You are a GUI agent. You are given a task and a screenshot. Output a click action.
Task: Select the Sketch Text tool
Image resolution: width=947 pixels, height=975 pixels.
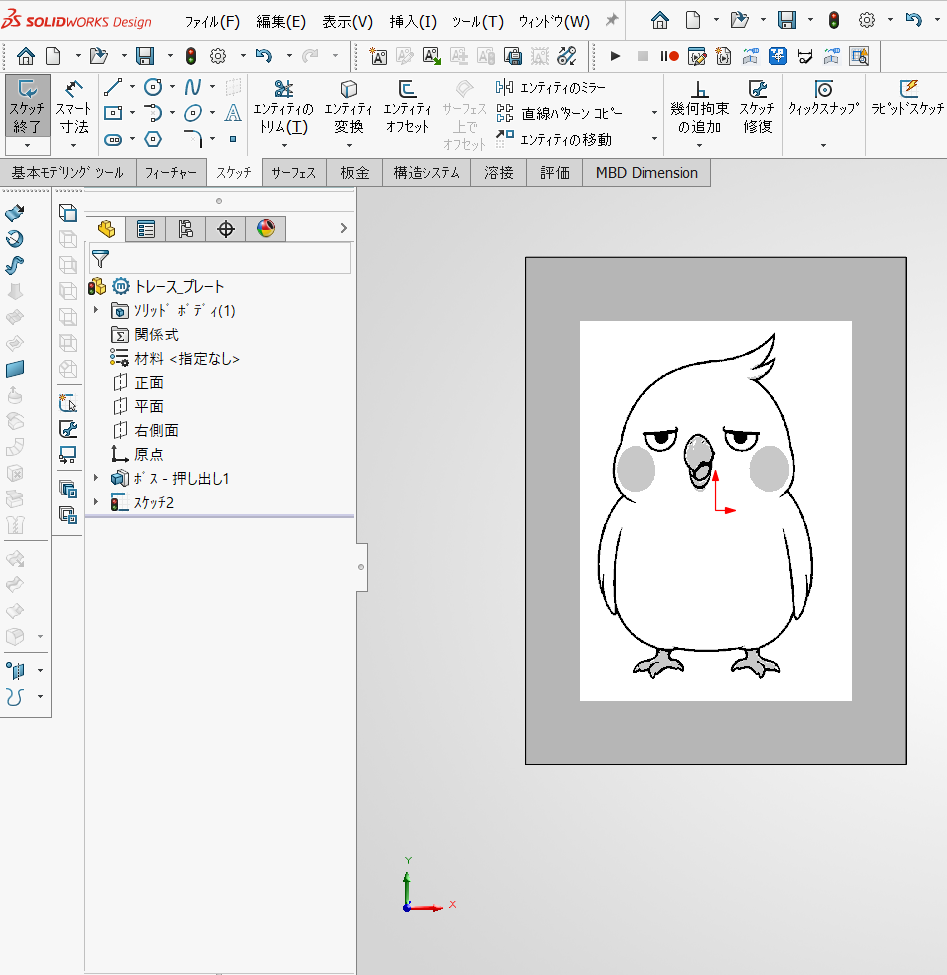tap(233, 113)
